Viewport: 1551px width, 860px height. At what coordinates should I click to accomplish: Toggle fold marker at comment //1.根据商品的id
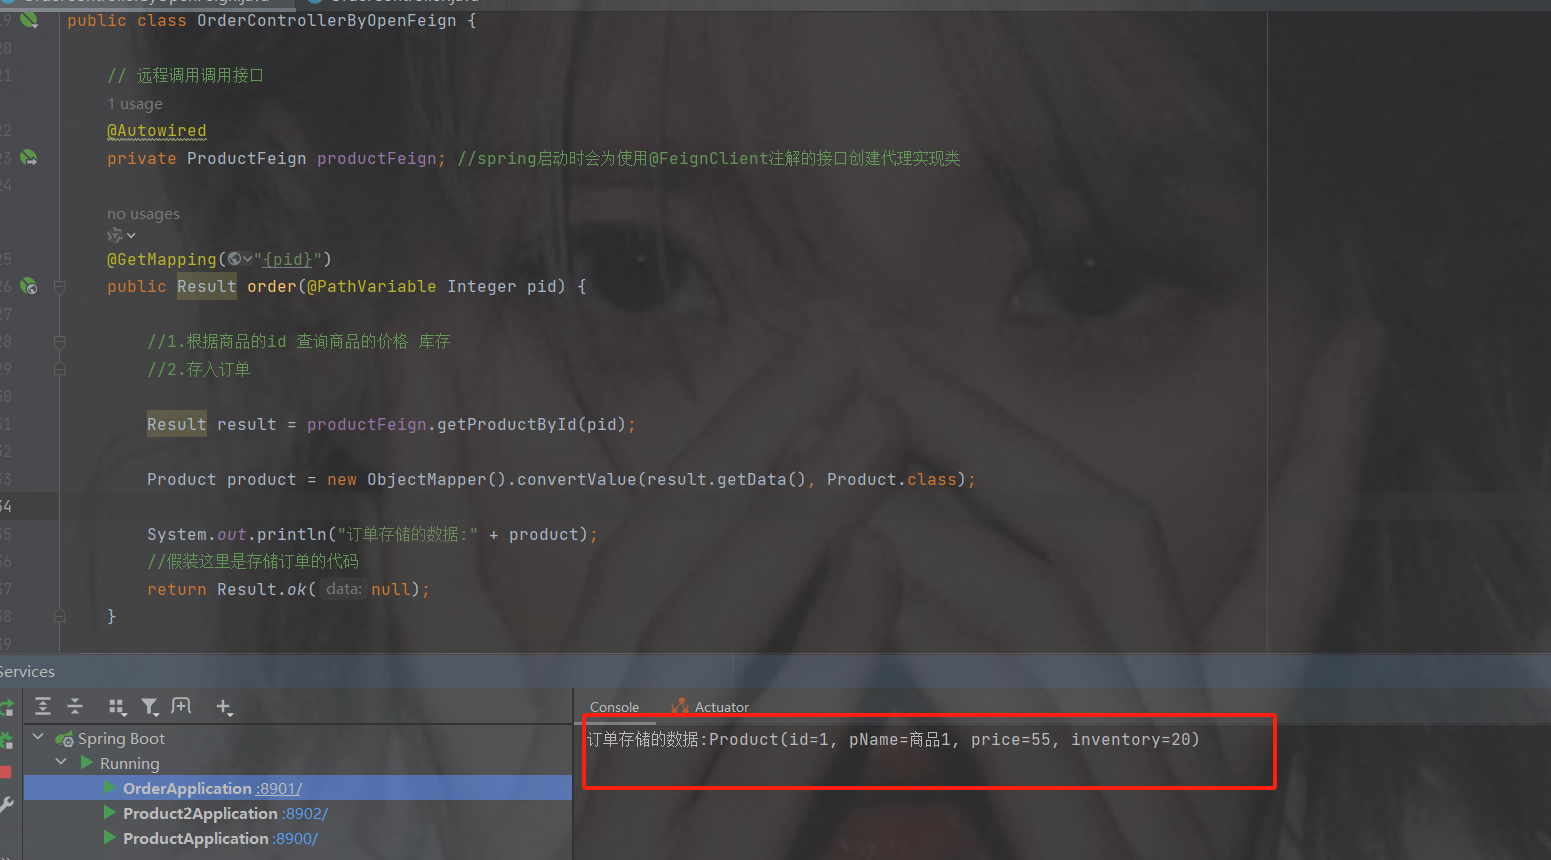click(x=59, y=342)
